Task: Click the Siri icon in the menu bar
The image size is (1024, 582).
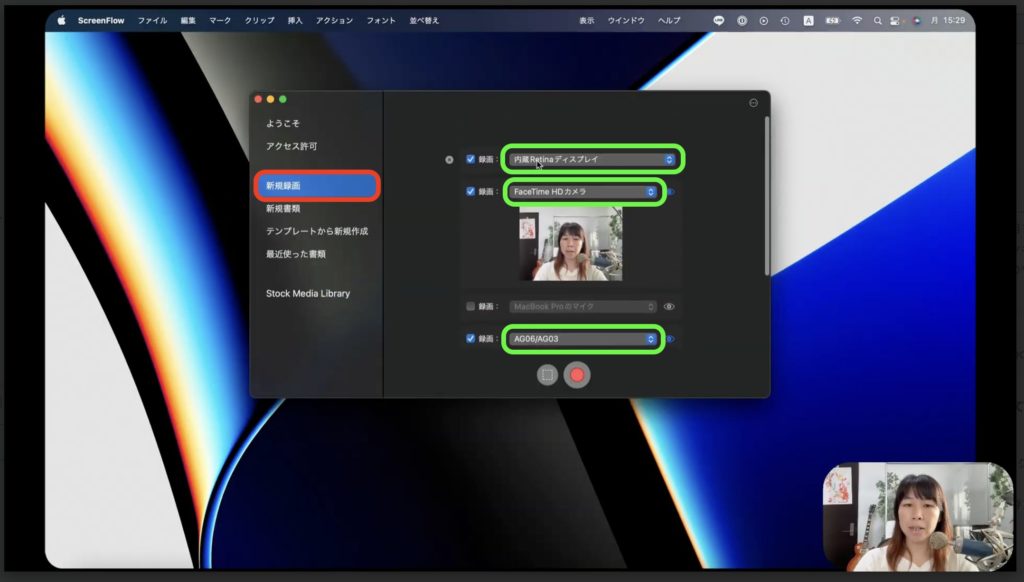Action: [x=915, y=20]
